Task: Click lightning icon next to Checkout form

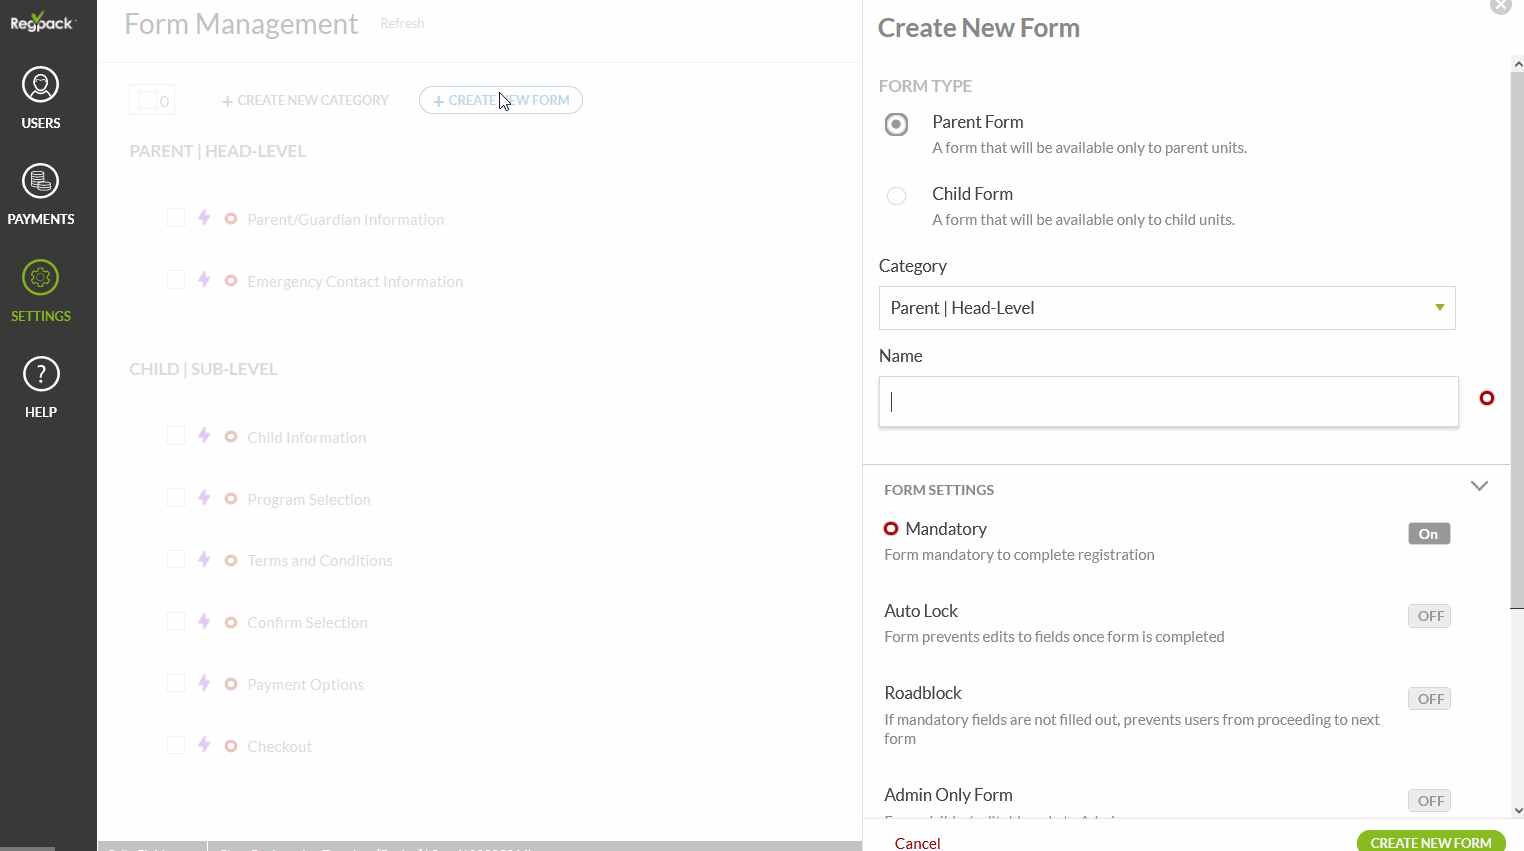Action: click(204, 745)
